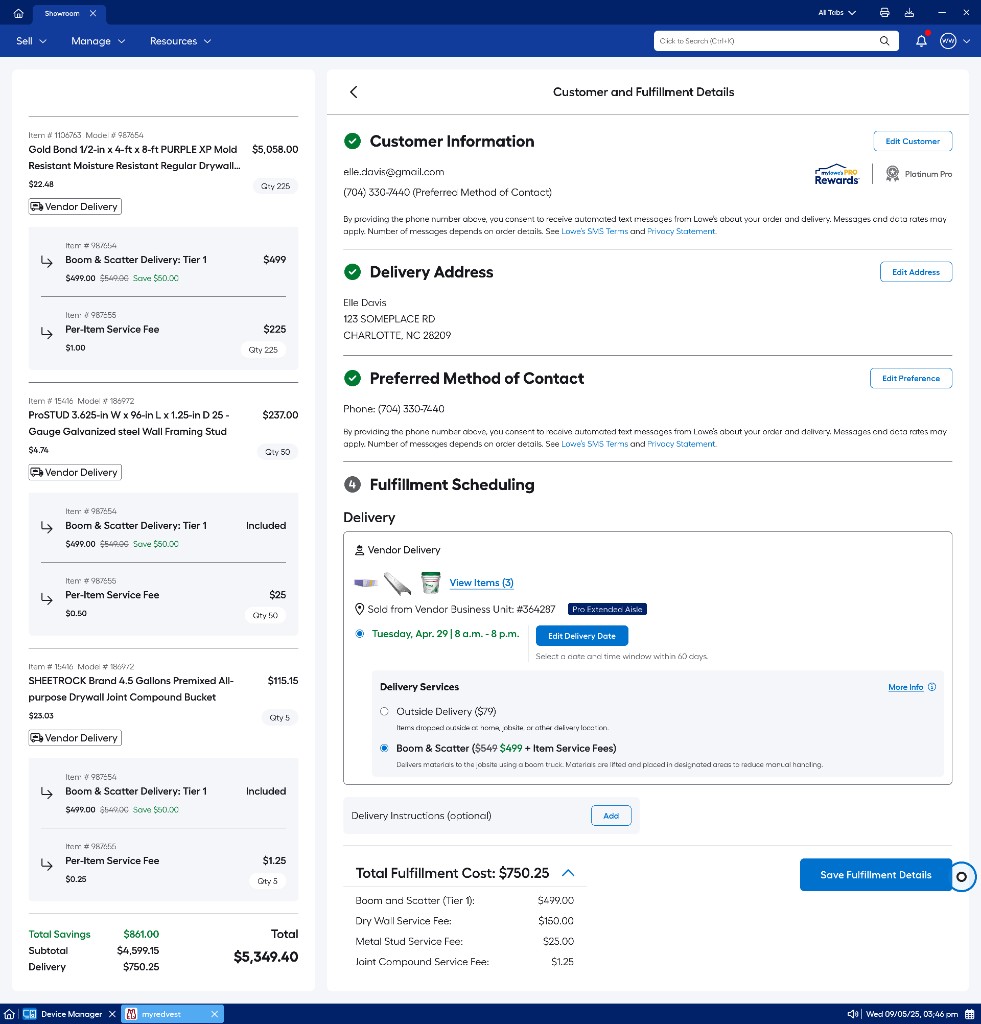Click the Pro Extended Aisle badge
The width and height of the screenshot is (981, 1024).
pyautogui.click(x=607, y=609)
